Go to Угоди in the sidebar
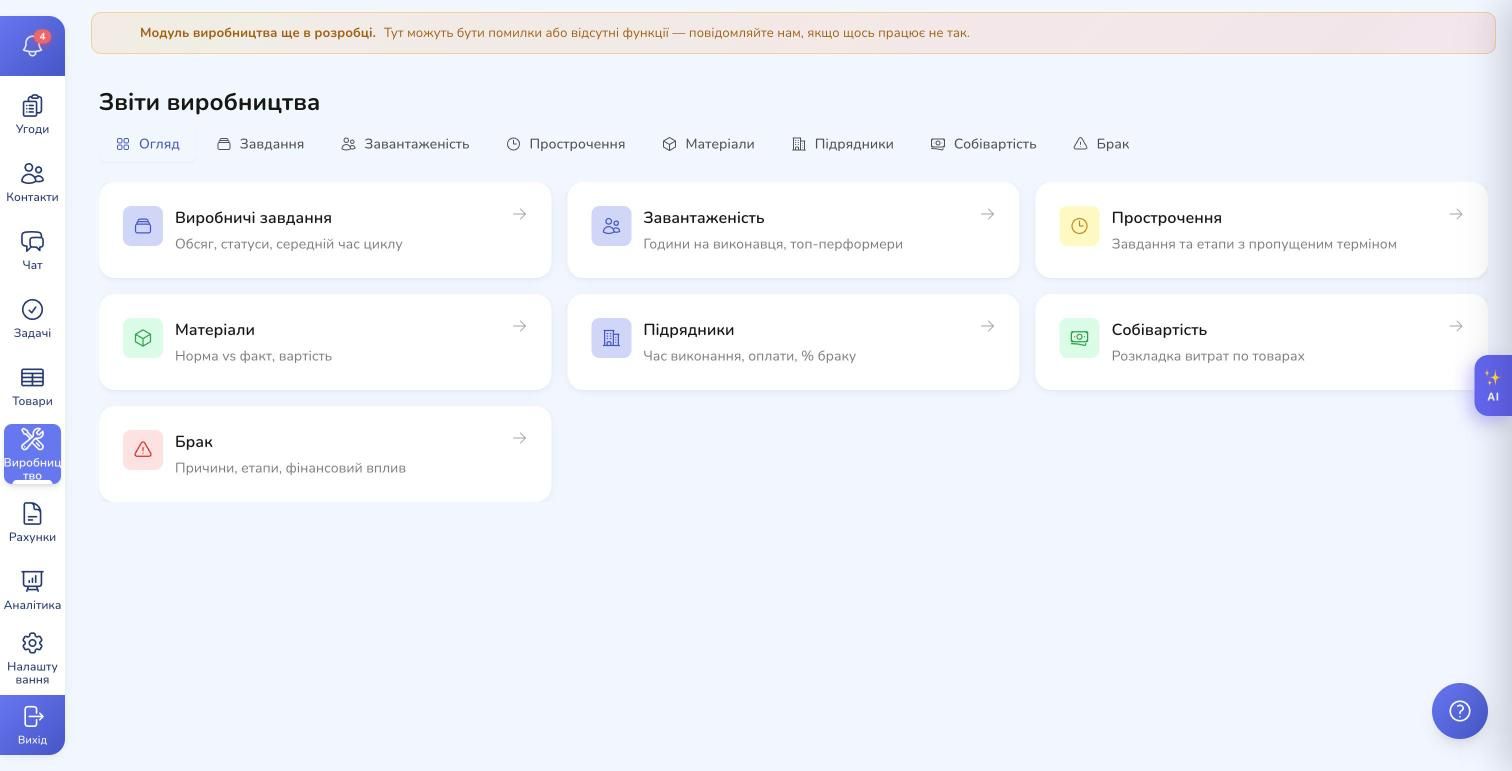 point(32,114)
